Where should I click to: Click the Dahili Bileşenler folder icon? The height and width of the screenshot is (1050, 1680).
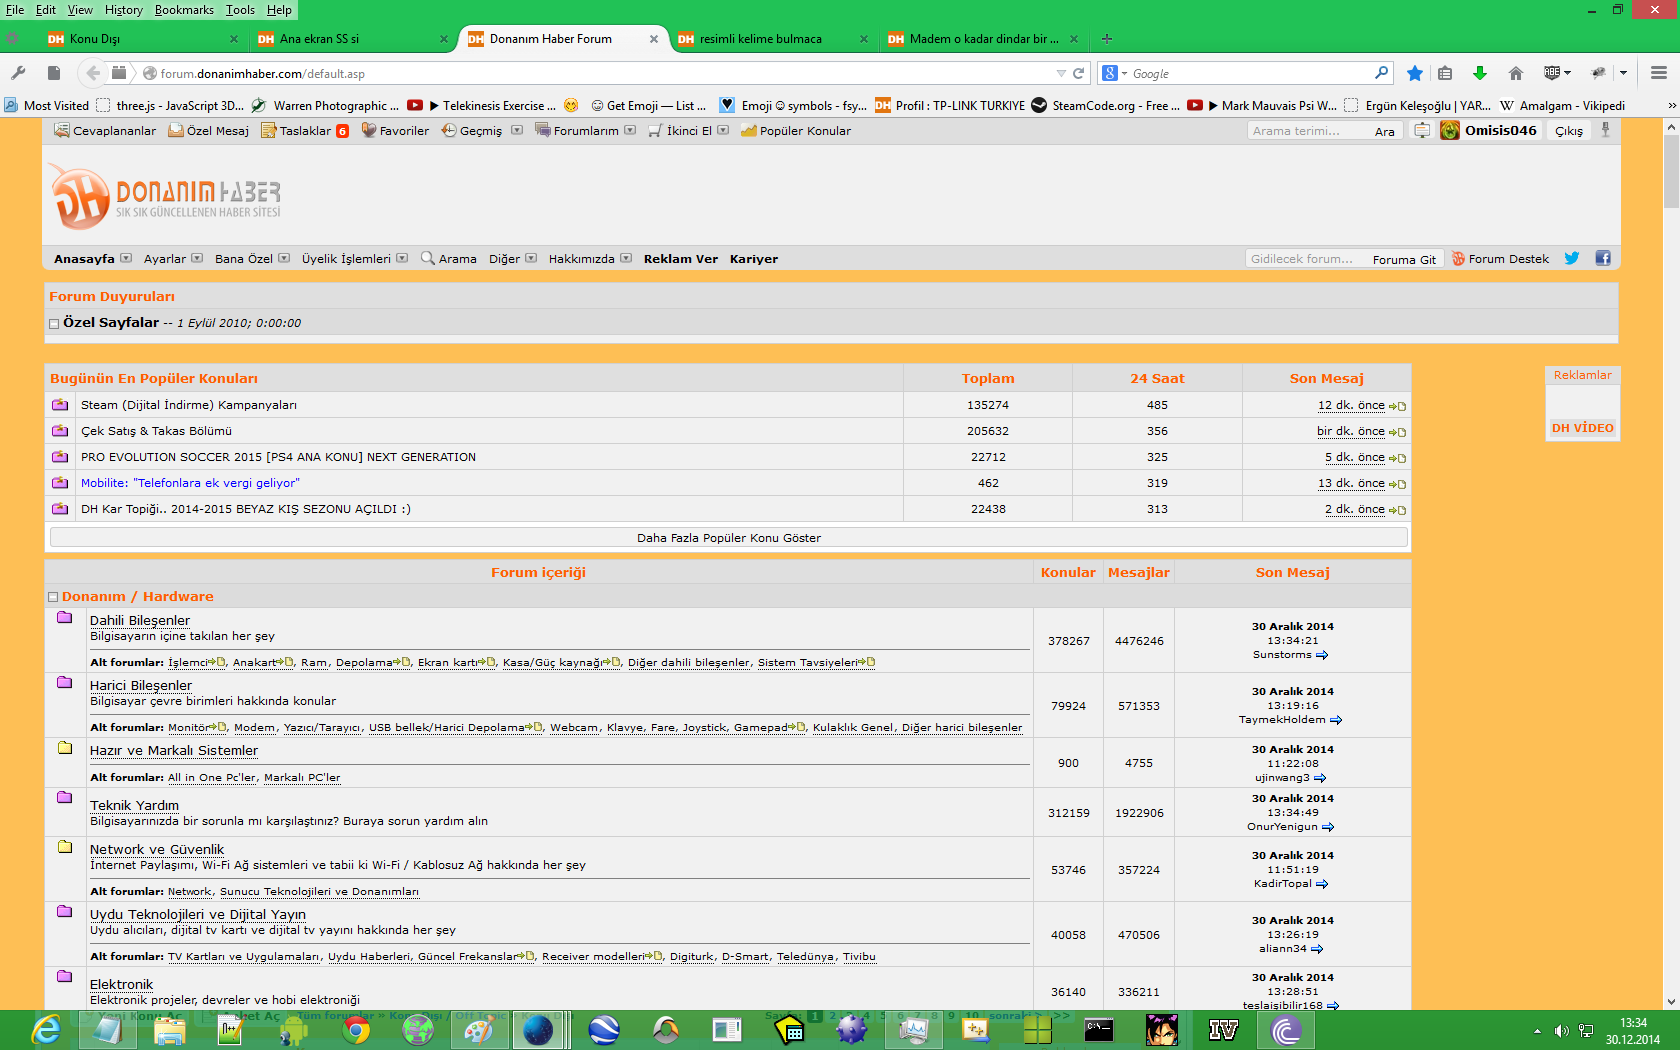point(65,618)
